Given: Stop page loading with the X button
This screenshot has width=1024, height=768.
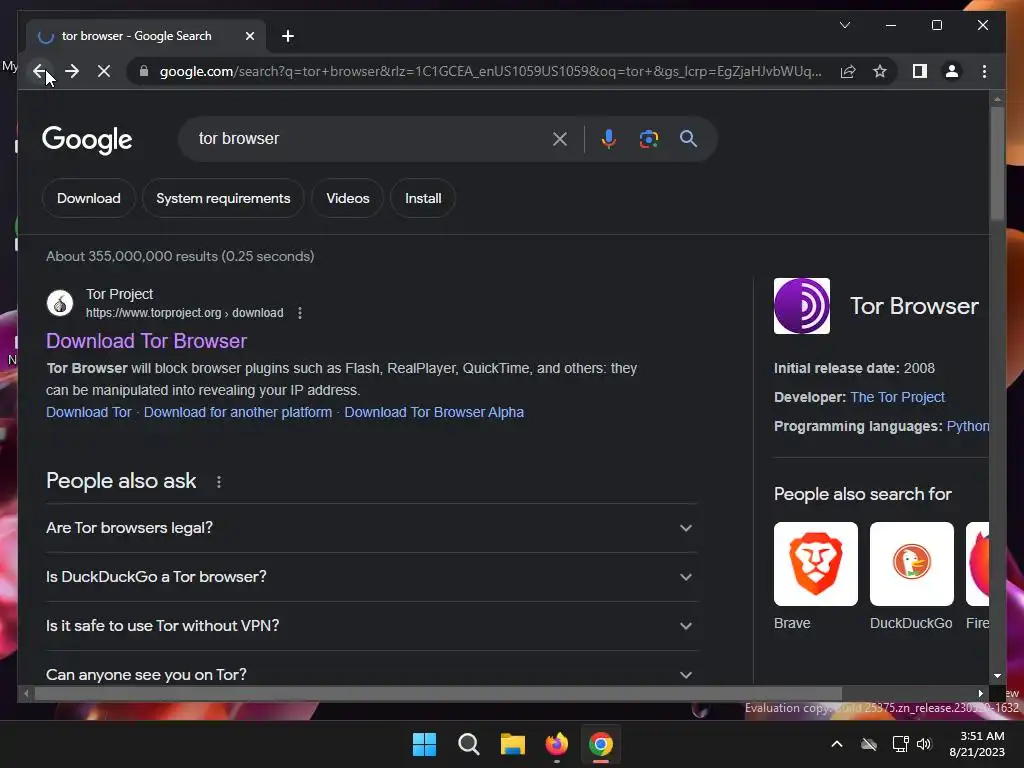Looking at the screenshot, I should 104,71.
